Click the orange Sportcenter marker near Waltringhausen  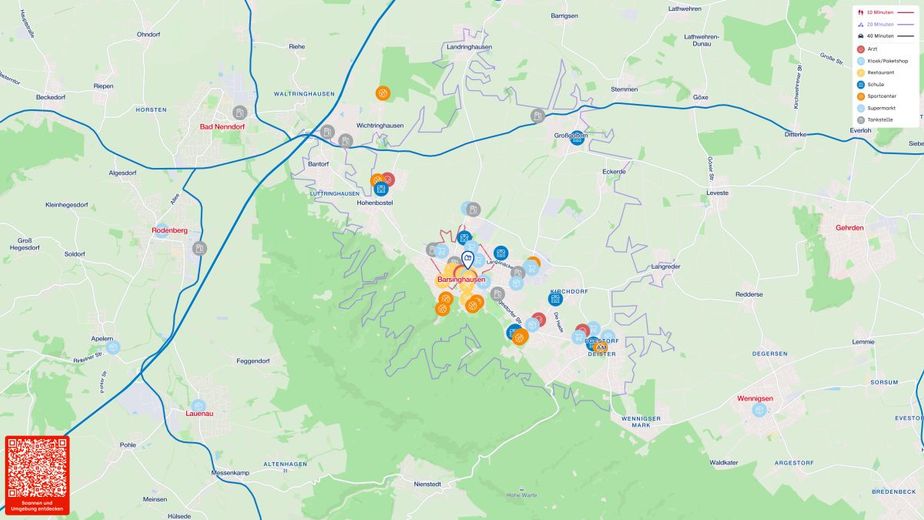pyautogui.click(x=383, y=93)
